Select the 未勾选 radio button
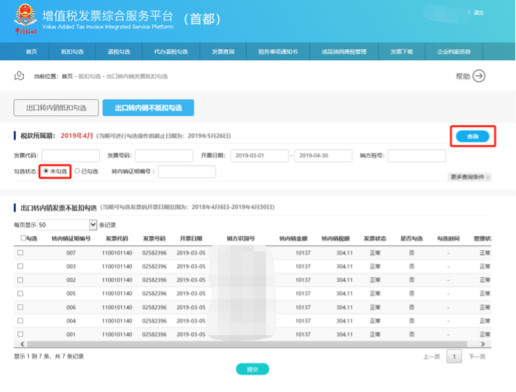Viewport: 516px width, 392px height. pyautogui.click(x=46, y=171)
